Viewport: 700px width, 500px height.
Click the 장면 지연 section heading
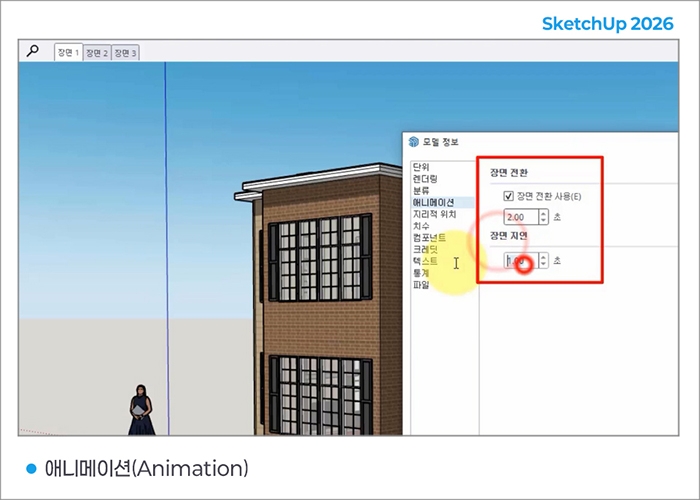click(x=509, y=235)
